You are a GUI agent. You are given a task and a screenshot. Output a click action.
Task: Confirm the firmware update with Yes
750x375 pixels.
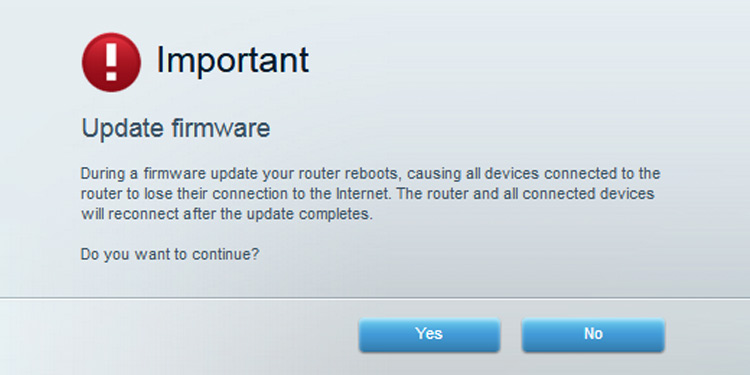tap(429, 334)
